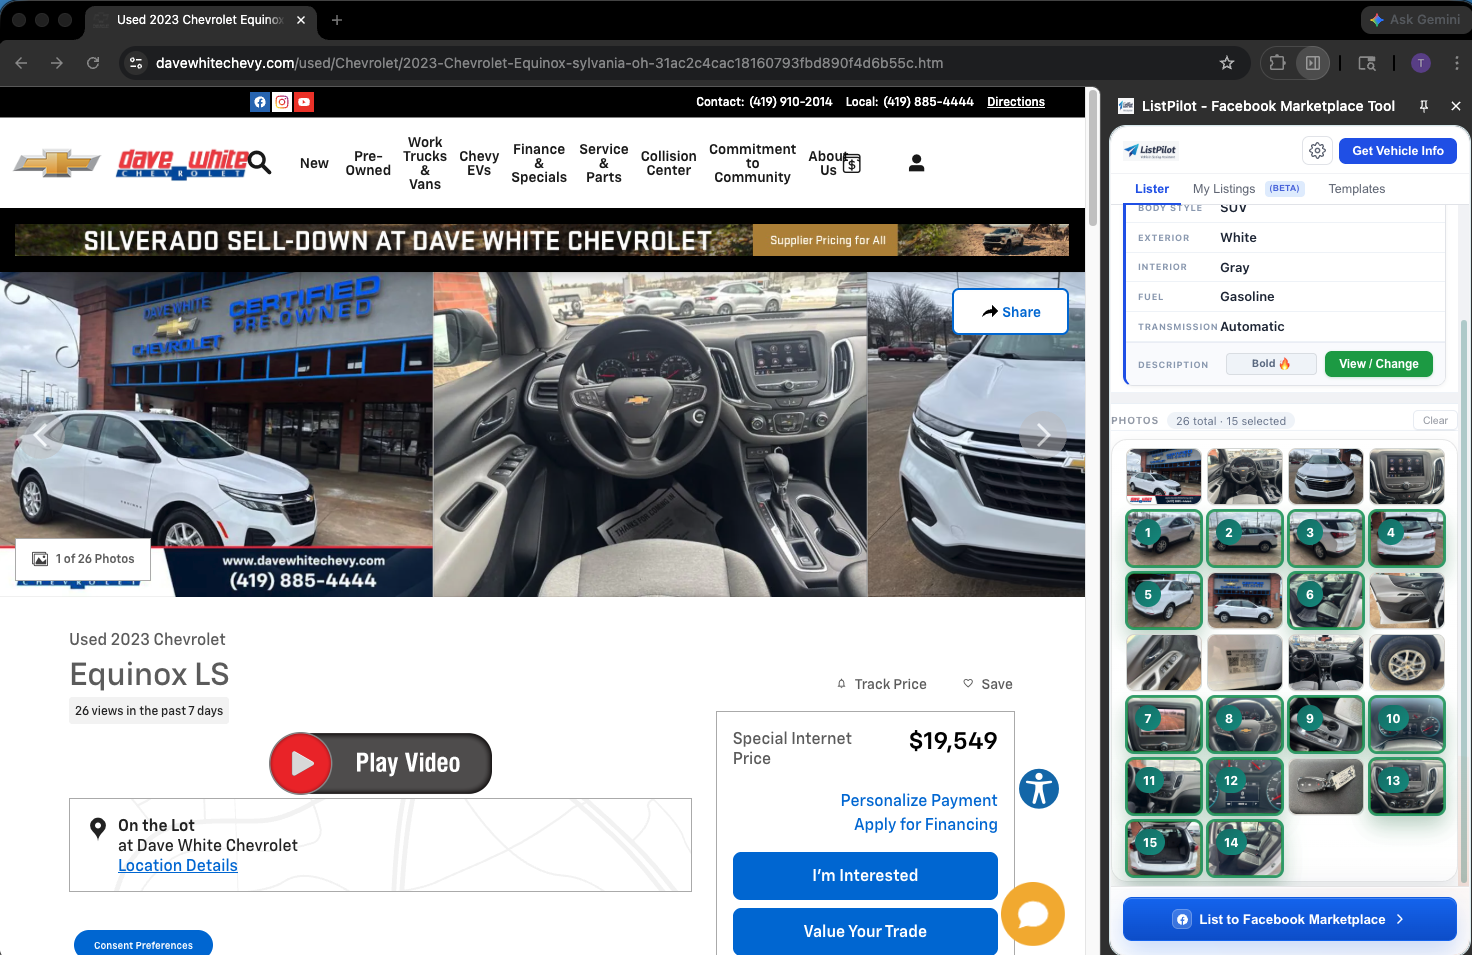The width and height of the screenshot is (1472, 955).
Task: Clear the selected photos
Action: click(1435, 421)
